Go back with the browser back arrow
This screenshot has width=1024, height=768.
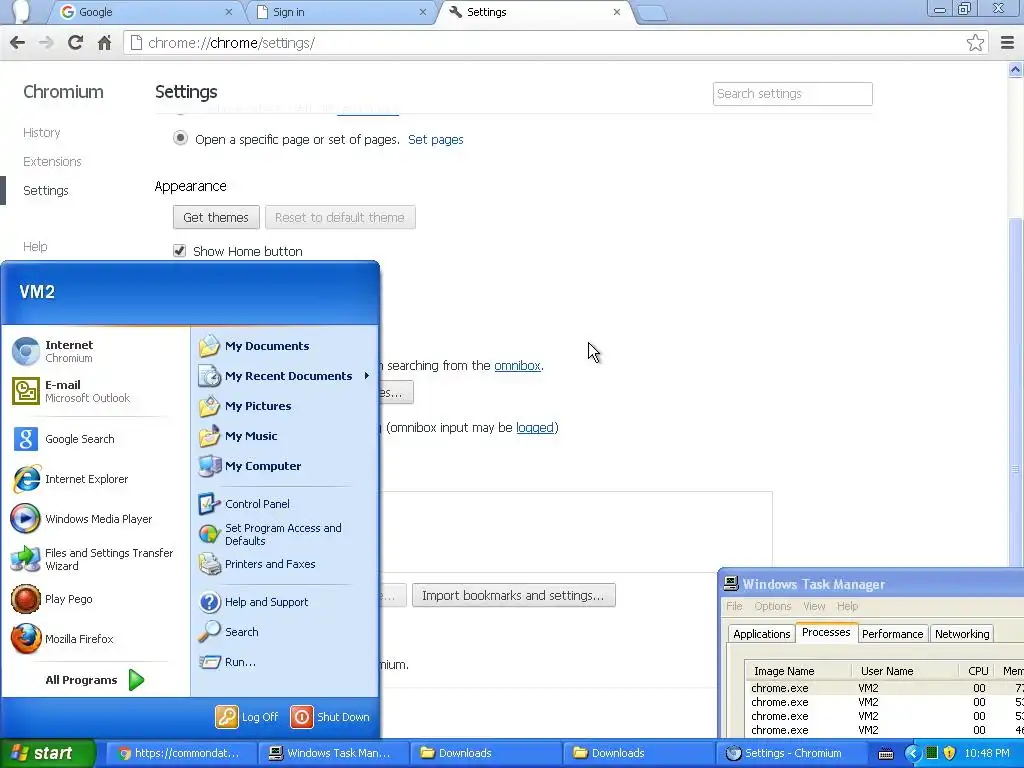point(18,43)
